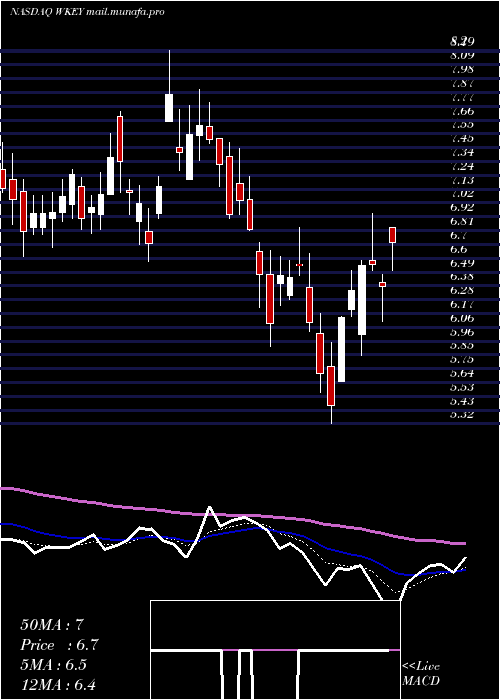Click the NASDAQ WKEY chart title

click(x=88, y=12)
